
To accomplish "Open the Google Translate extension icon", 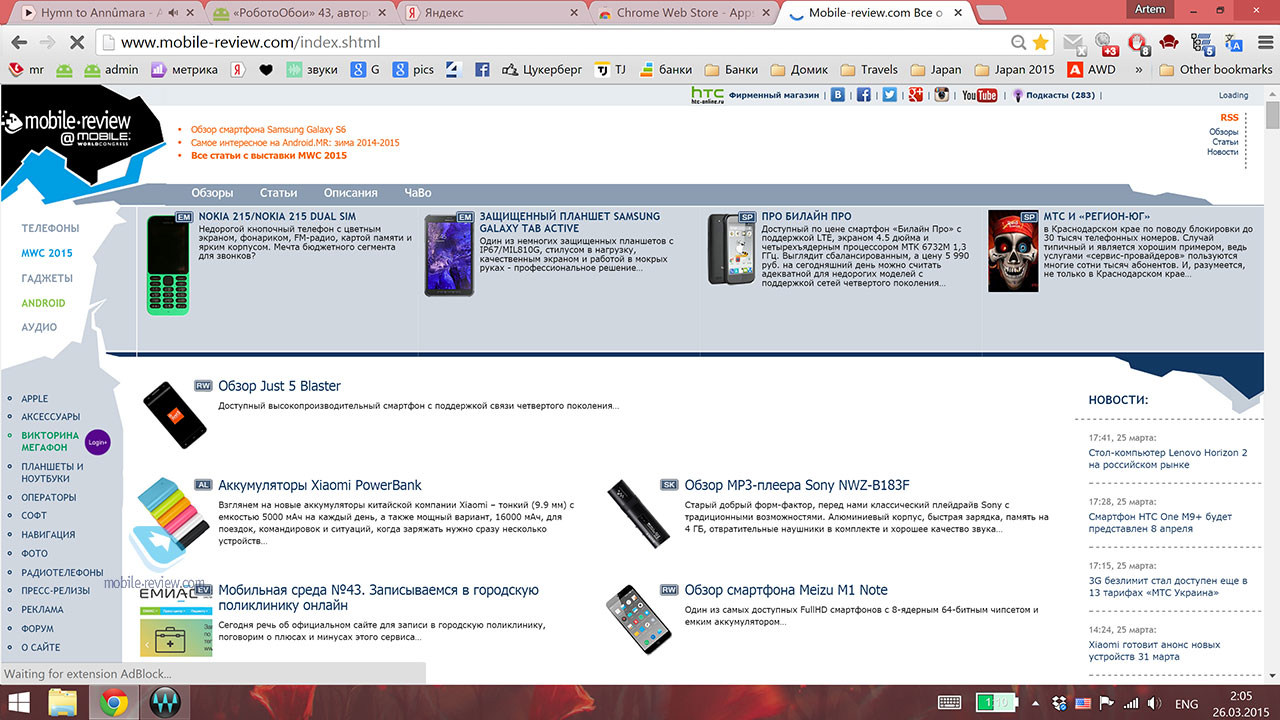I will pos(1234,43).
